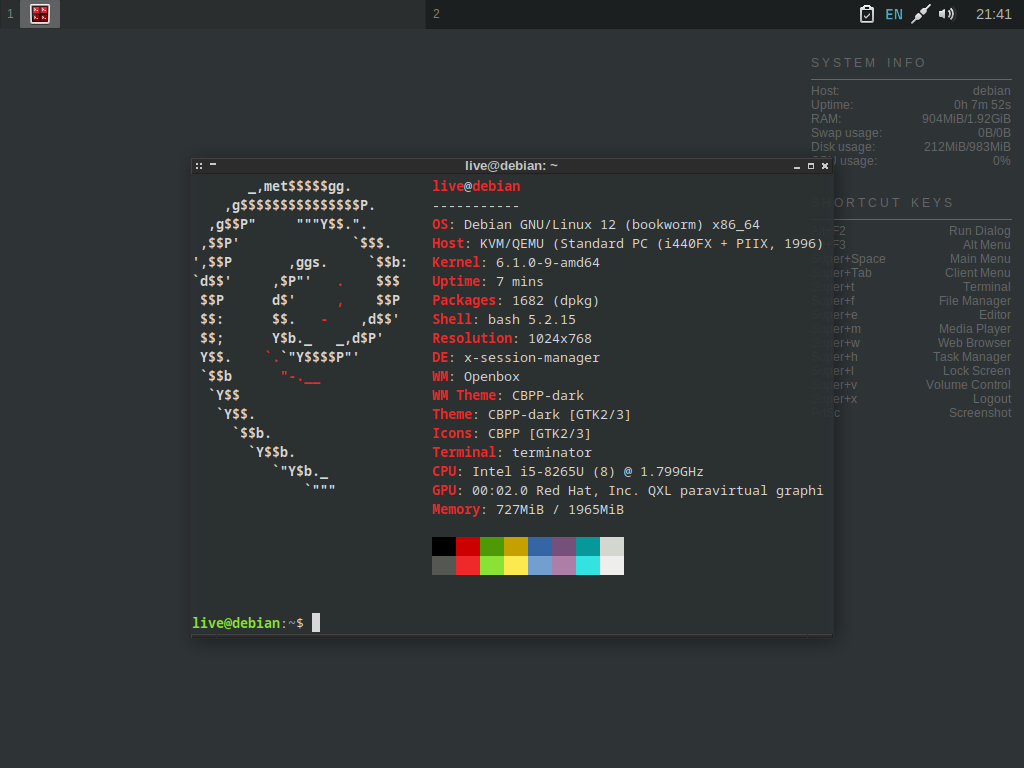The width and height of the screenshot is (1024, 768).
Task: Click the dotted grip icon on terminal title bar
Action: pyautogui.click(x=199, y=166)
